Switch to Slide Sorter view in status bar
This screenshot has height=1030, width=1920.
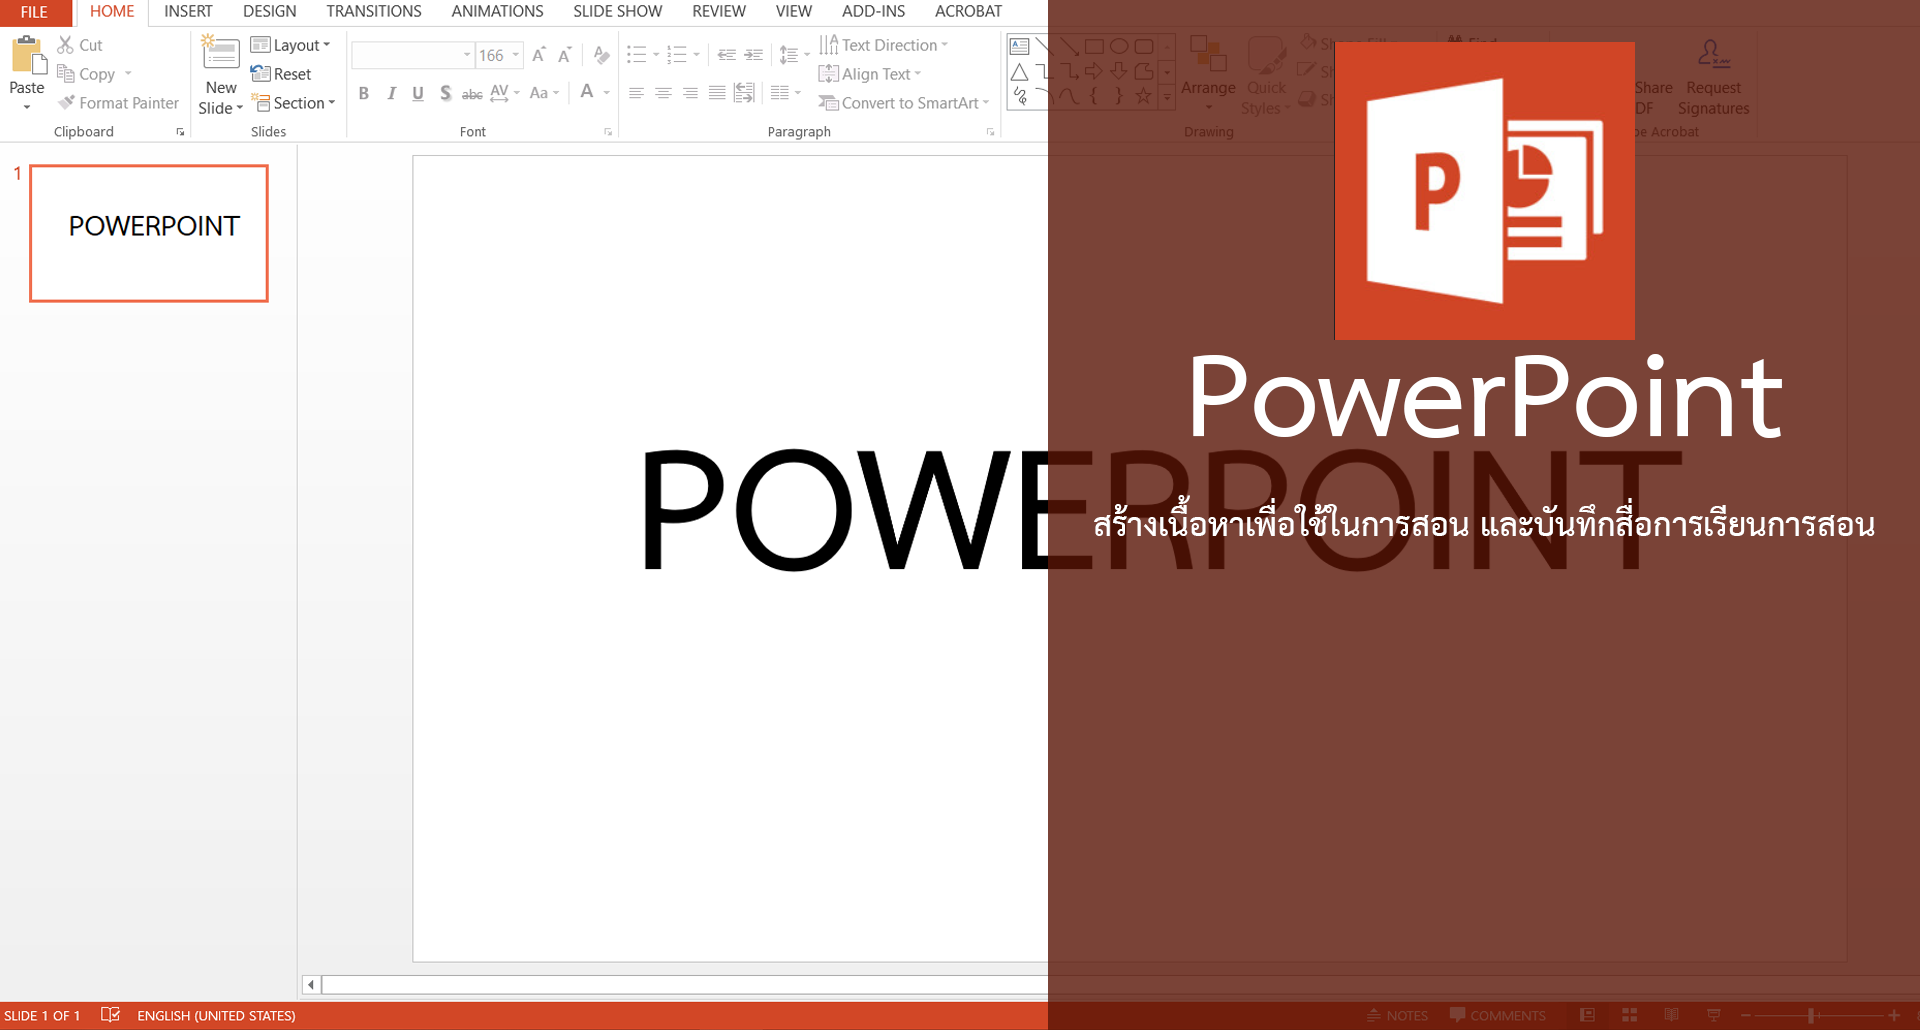pyautogui.click(x=1630, y=1015)
